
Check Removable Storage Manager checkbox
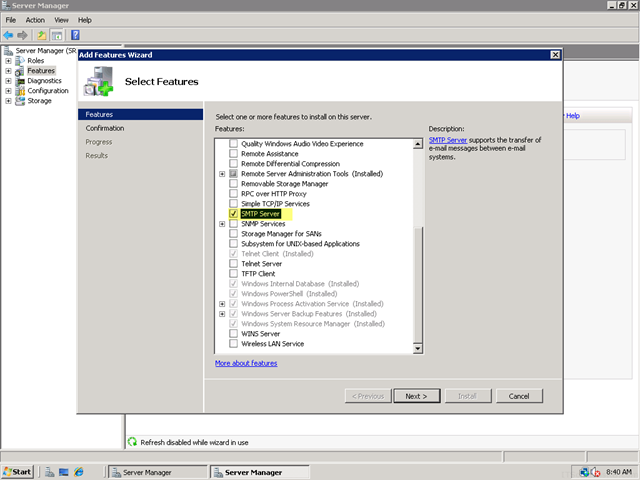pos(233,184)
